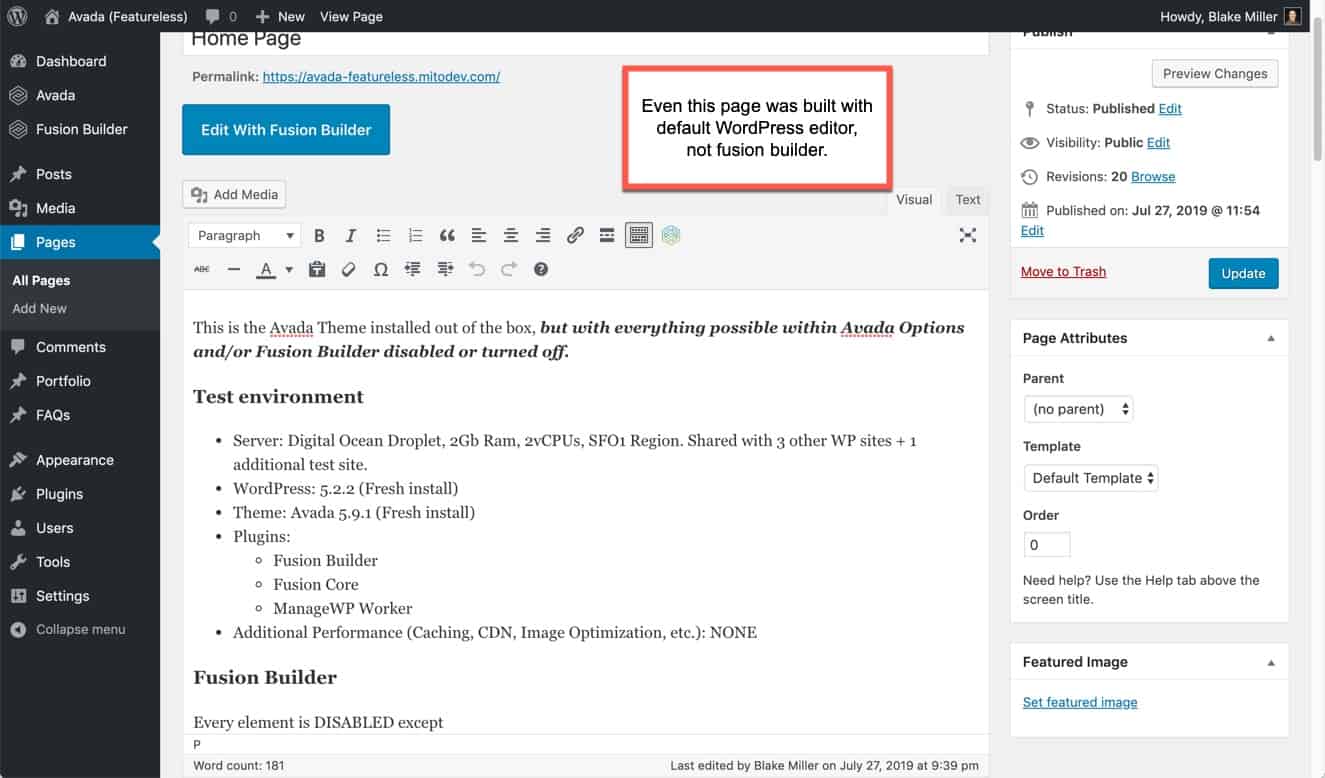The width and height of the screenshot is (1325, 778).
Task: Open the page permalink URL
Action: pyautogui.click(x=381, y=76)
